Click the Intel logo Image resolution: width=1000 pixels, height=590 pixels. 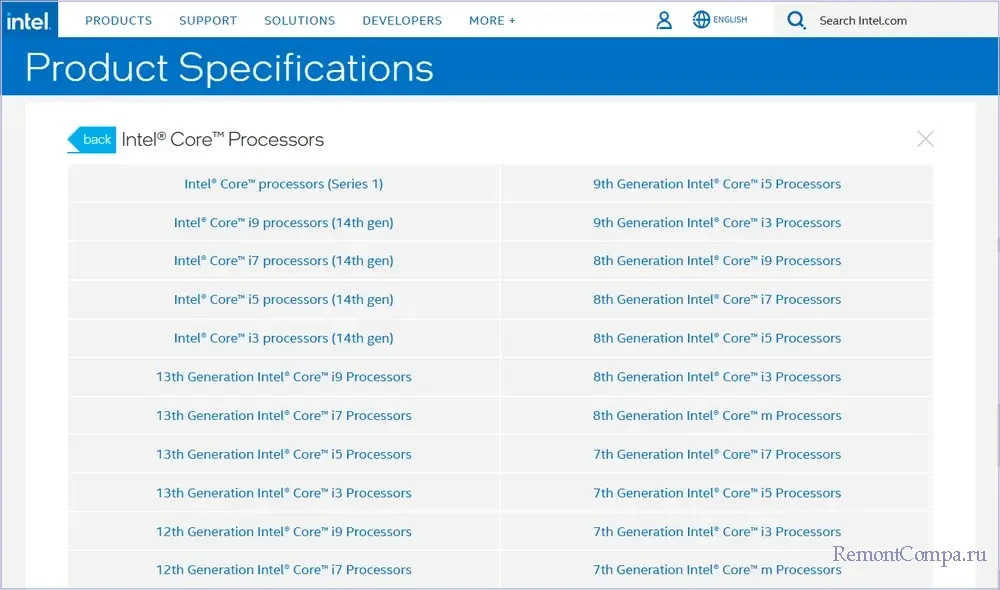click(29, 19)
